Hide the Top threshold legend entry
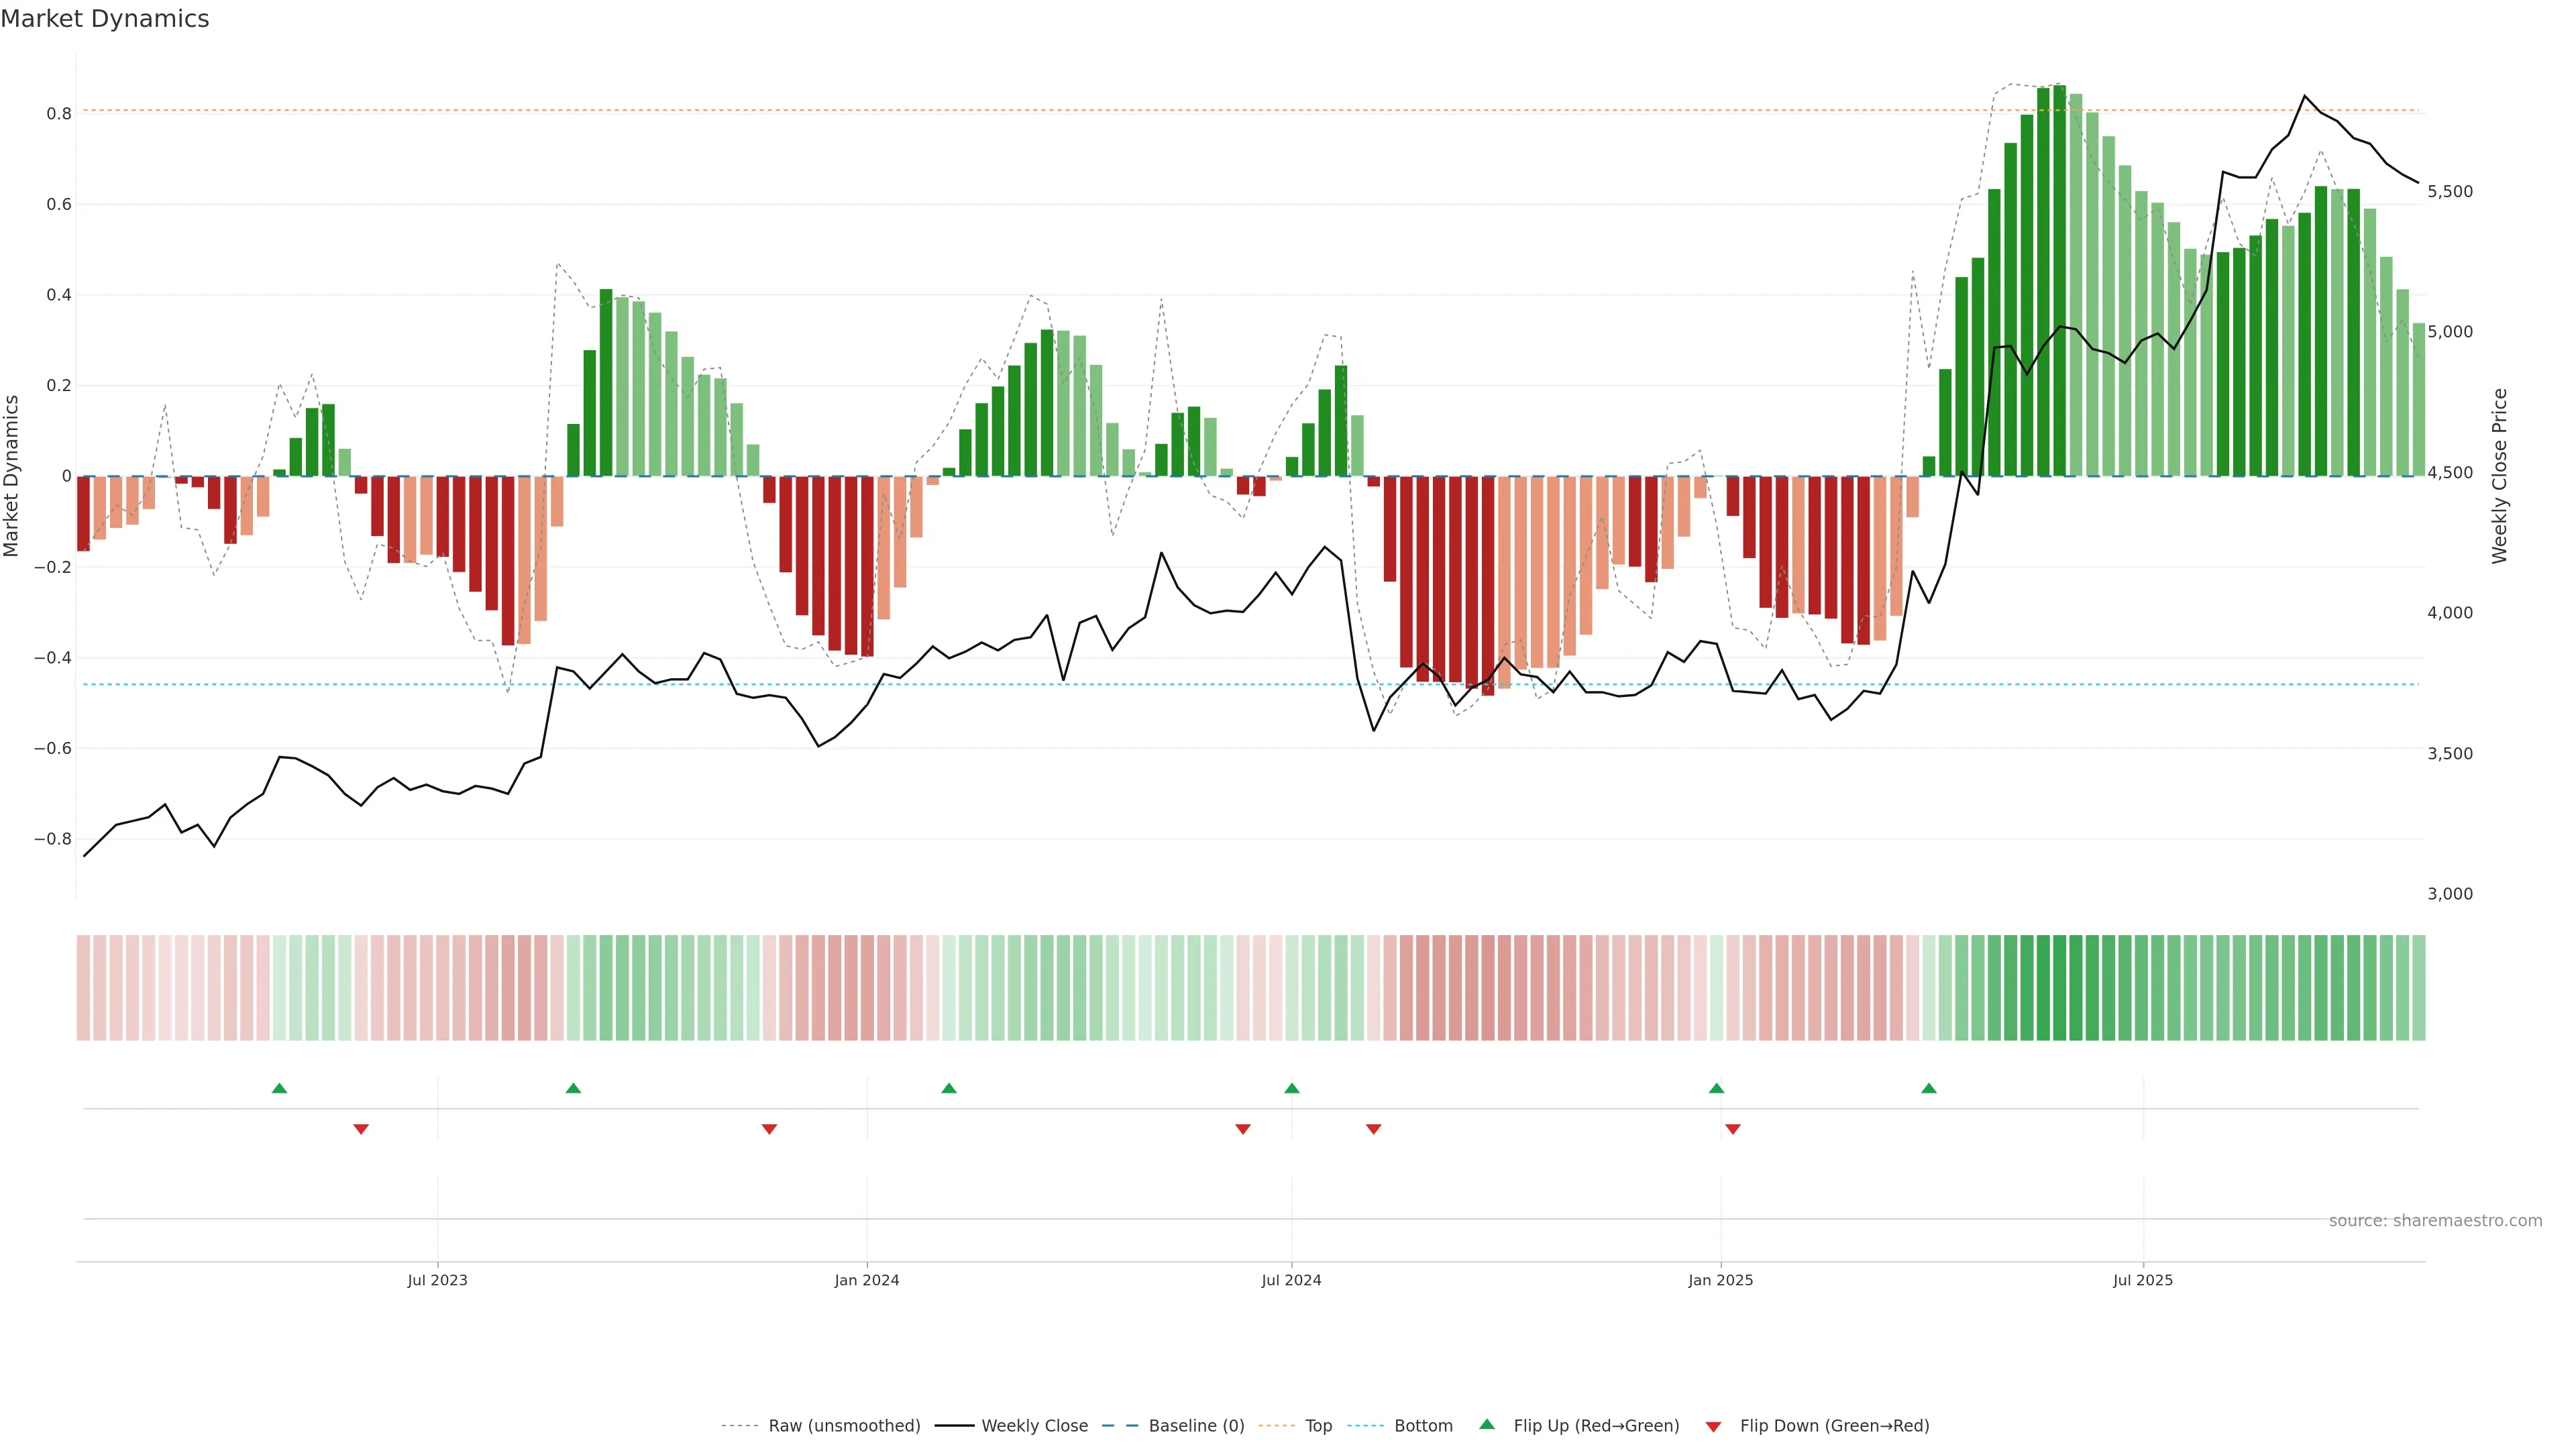This screenshot has height=1449, width=2576. (x=1318, y=1426)
